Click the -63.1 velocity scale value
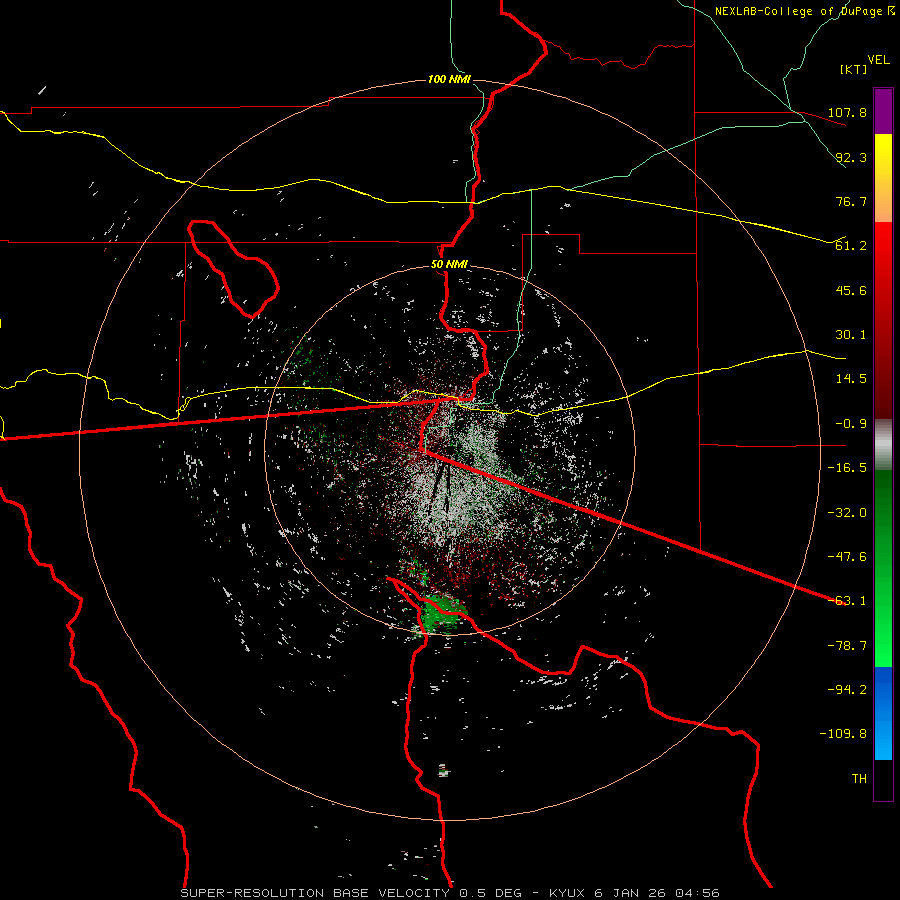Screen dimensions: 900x900 pos(847,600)
